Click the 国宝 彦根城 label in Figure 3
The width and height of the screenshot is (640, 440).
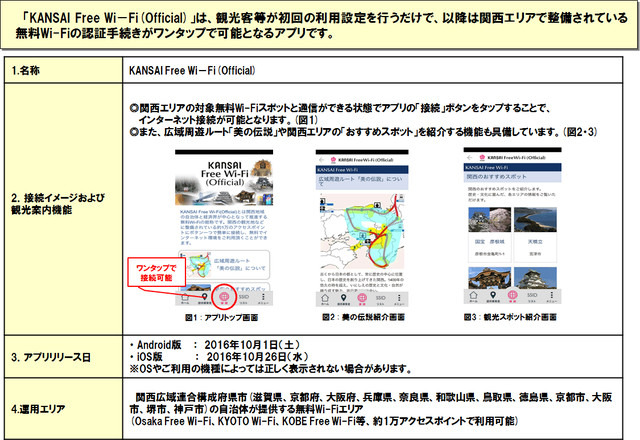489,242
